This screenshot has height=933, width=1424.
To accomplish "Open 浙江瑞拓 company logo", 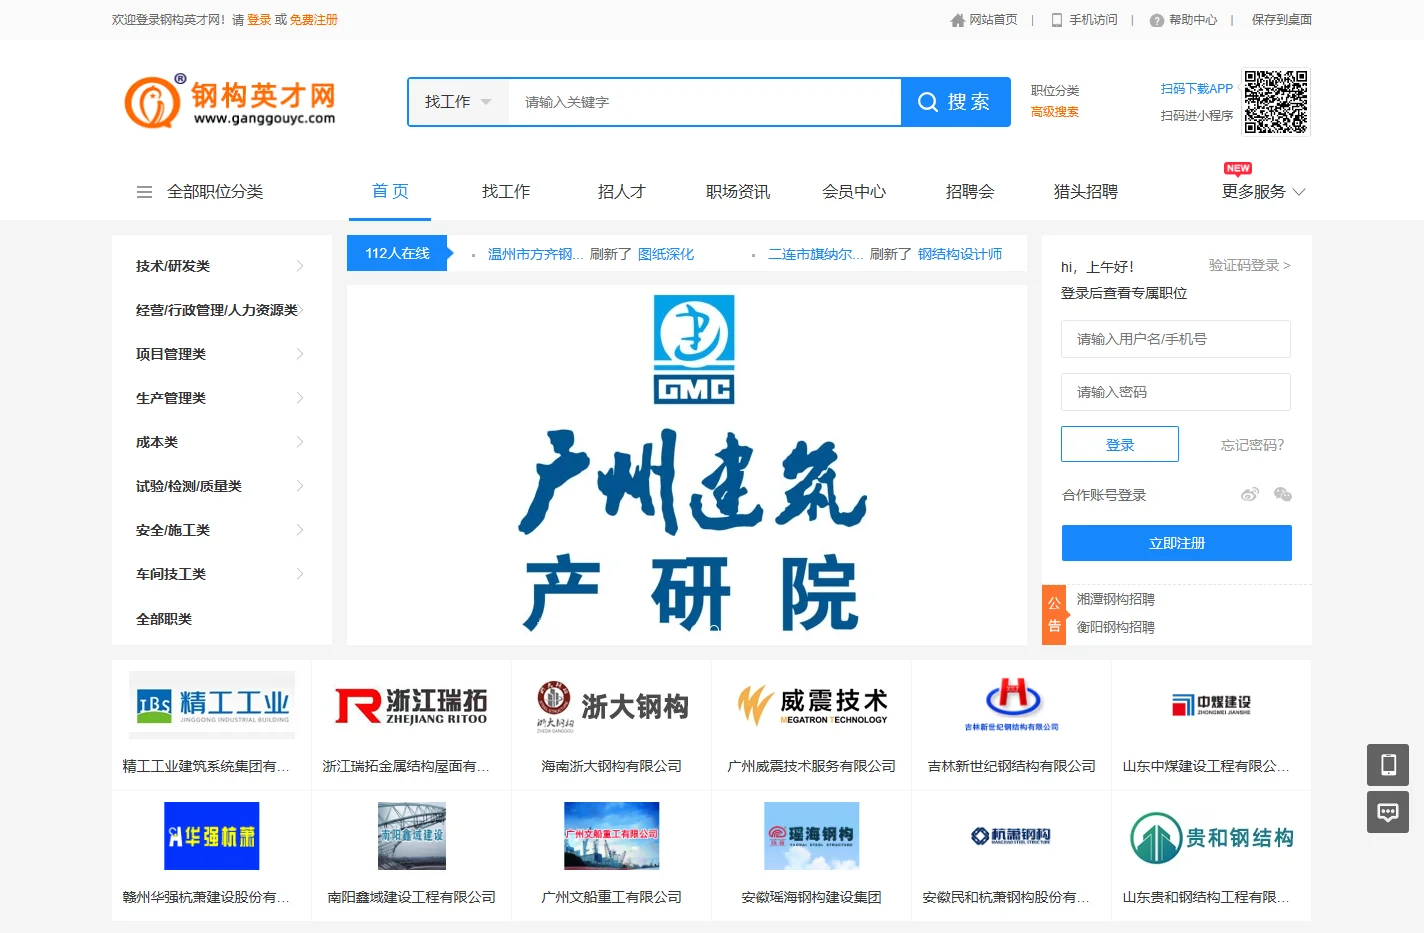I will (x=412, y=705).
